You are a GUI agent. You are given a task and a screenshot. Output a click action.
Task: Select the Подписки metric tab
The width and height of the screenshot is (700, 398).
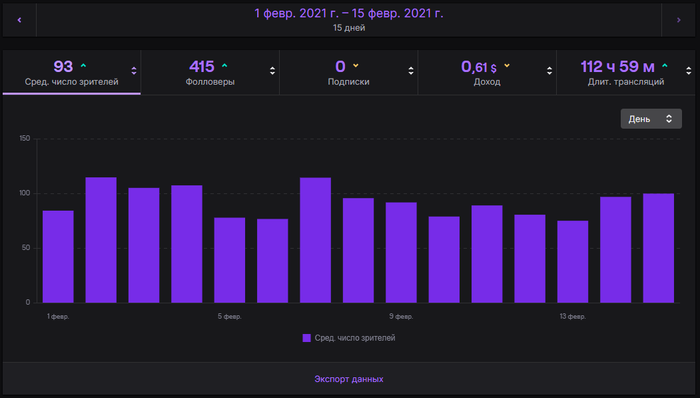click(x=348, y=72)
